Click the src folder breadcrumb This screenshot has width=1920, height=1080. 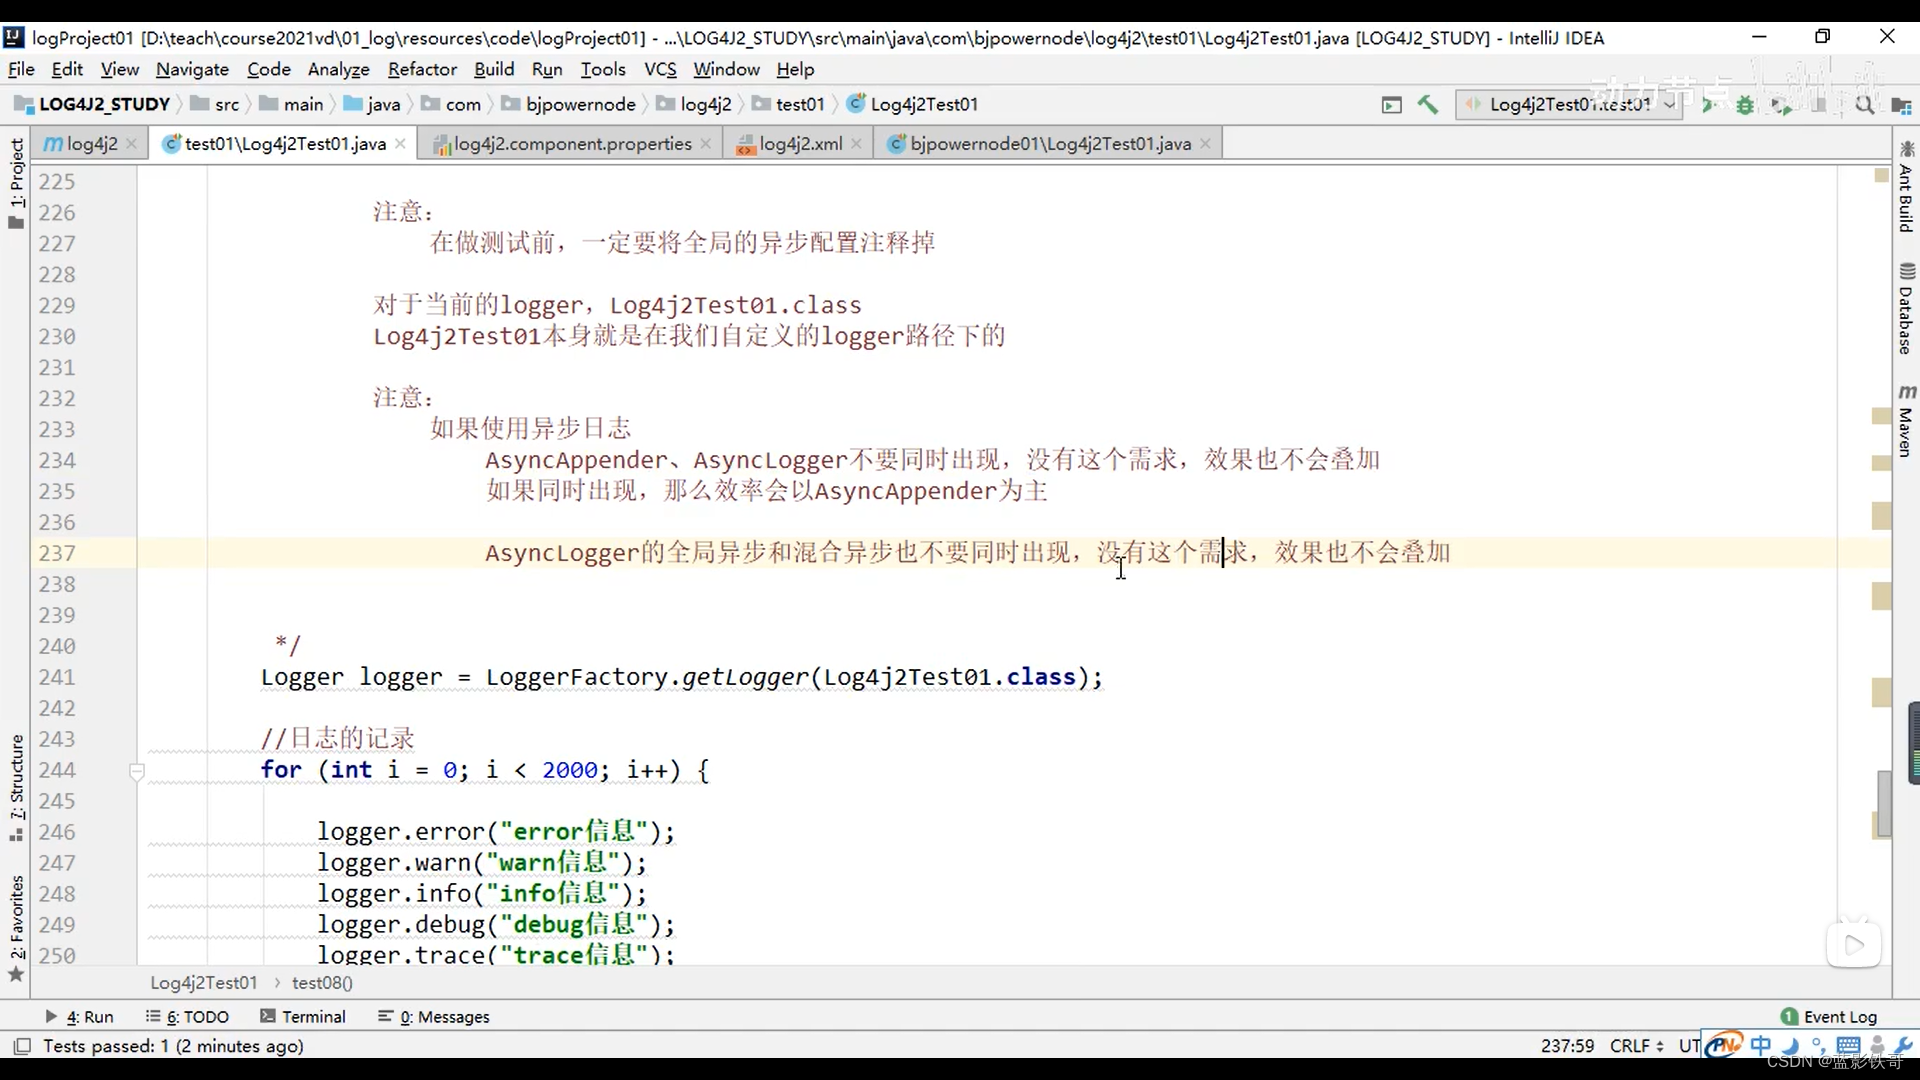(x=215, y=104)
